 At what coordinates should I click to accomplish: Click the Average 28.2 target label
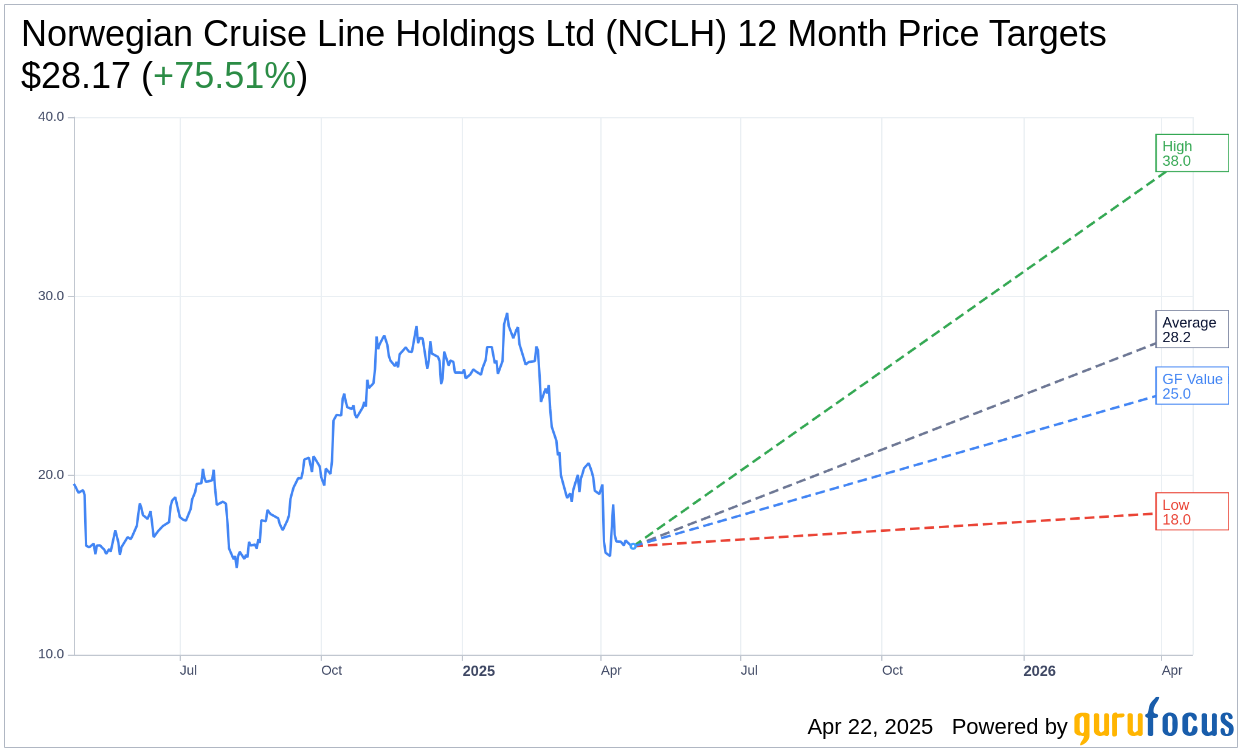click(1191, 329)
